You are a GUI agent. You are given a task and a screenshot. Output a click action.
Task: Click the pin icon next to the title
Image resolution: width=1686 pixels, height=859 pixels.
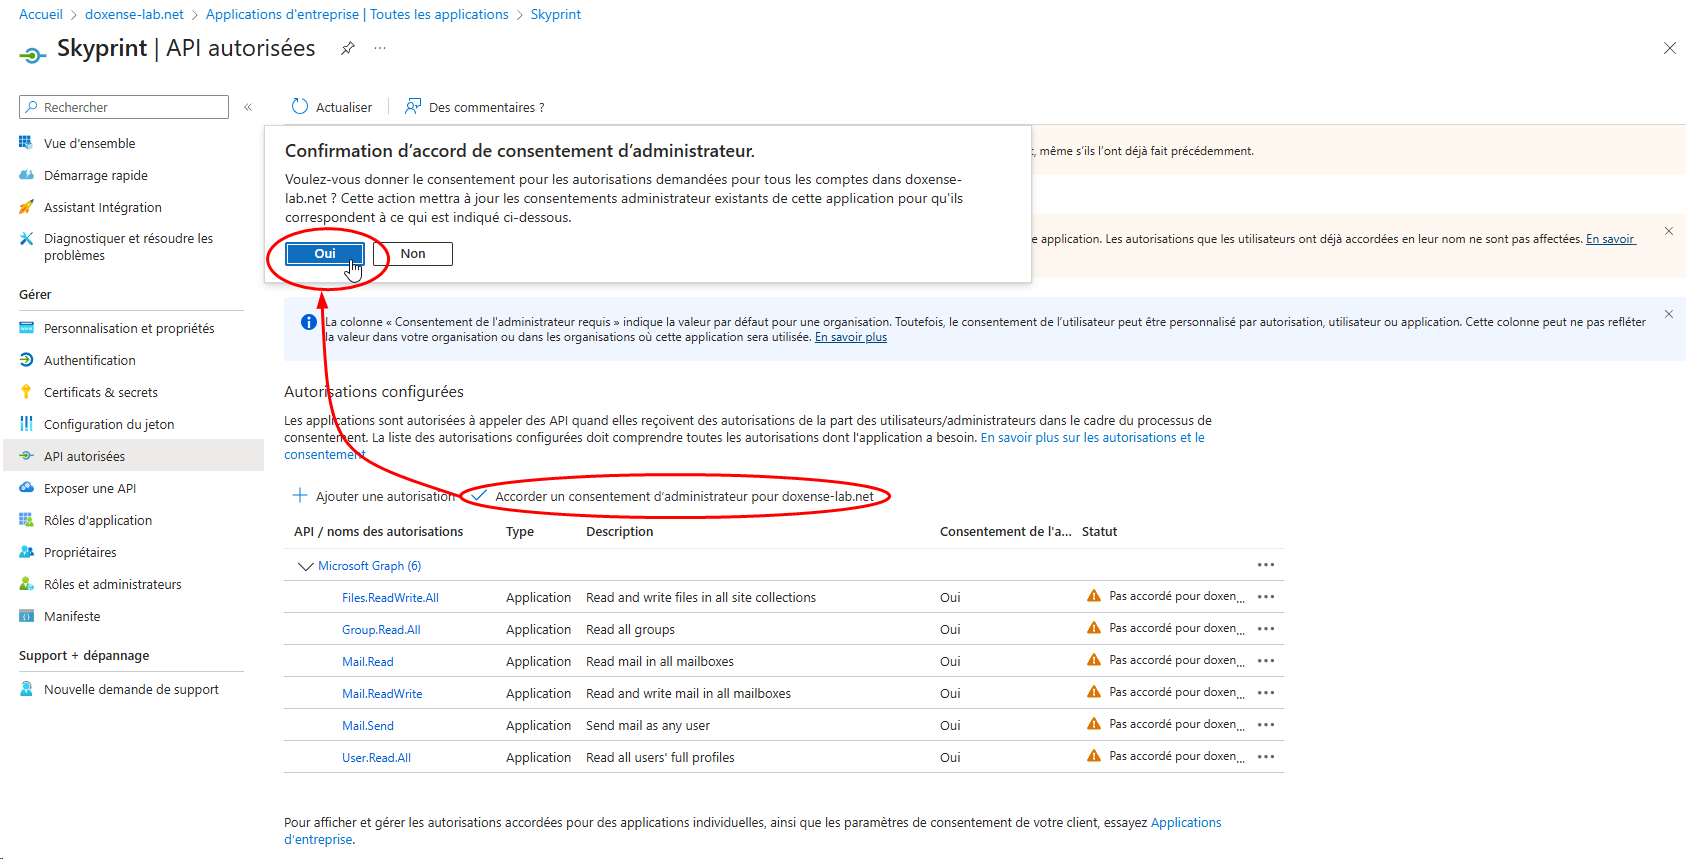(347, 48)
